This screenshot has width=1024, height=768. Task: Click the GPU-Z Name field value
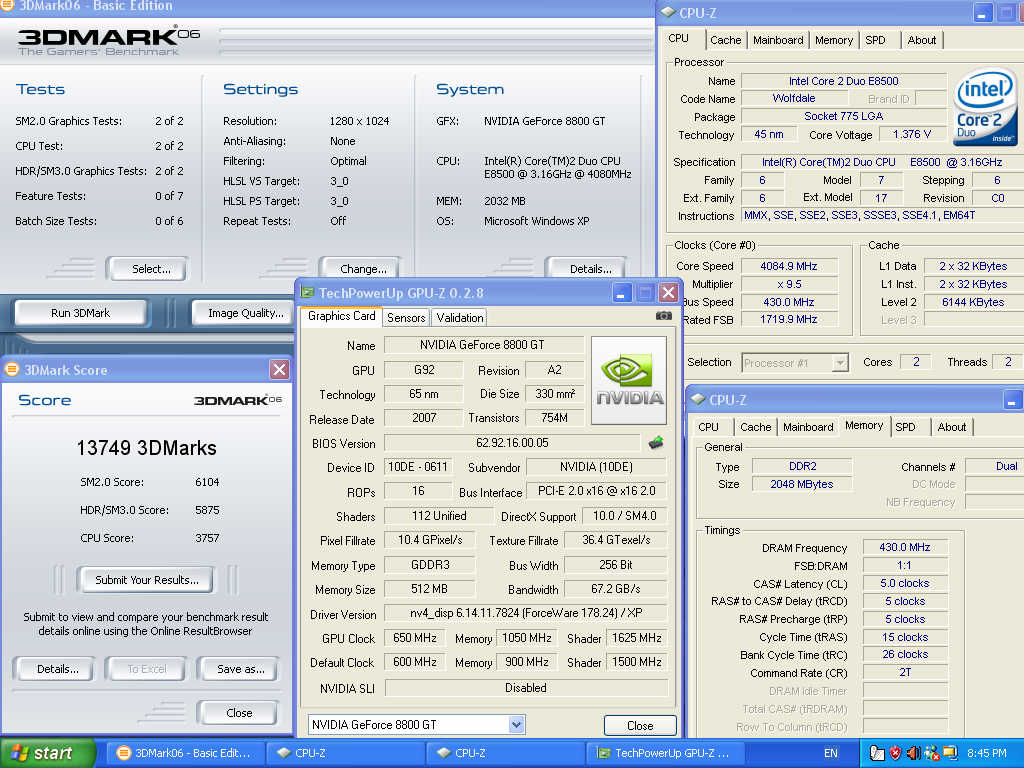point(482,345)
